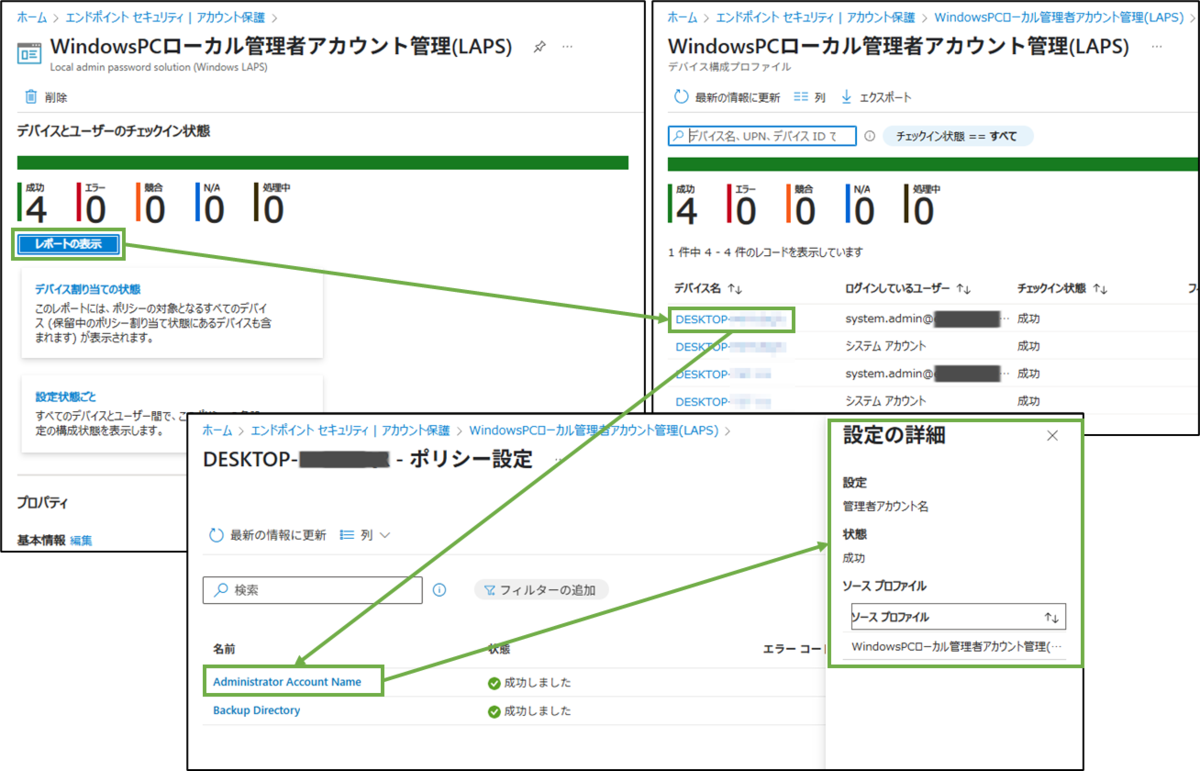Click LAPS profile breadcrumb in device report window

point(1058,18)
